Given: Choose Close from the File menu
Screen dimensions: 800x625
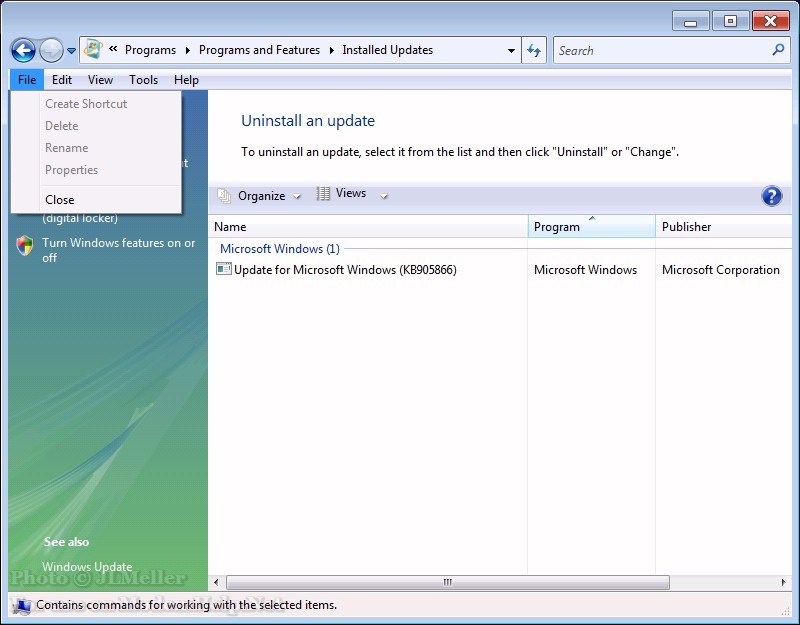Looking at the screenshot, I should tap(60, 200).
